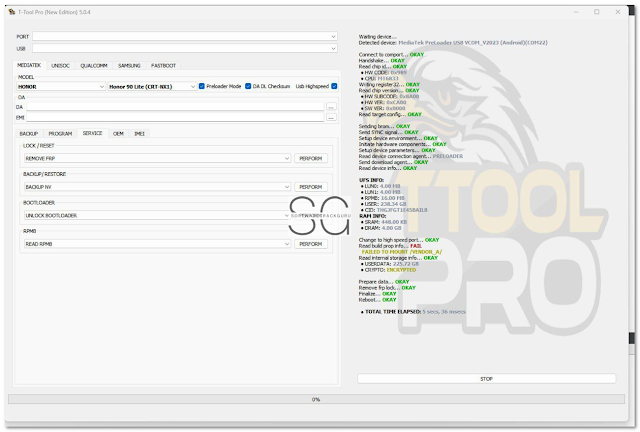Expand the REMOVE FRP dropdown
Viewport: 640px width, 432px height.
coord(157,158)
